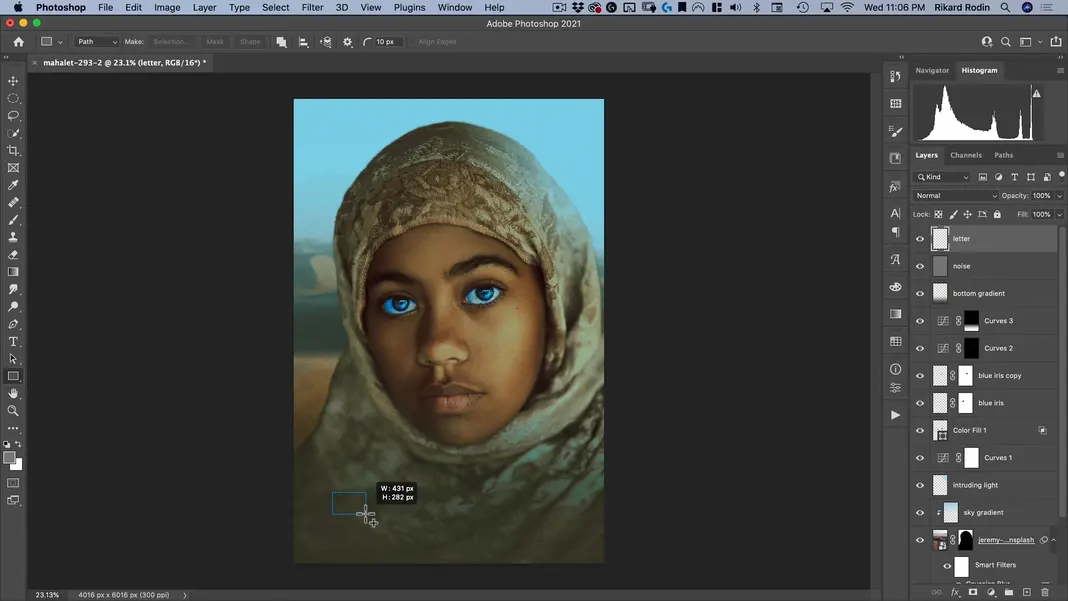This screenshot has height=601, width=1068.
Task: Select the Rectangle shape tool
Action: (x=13, y=376)
